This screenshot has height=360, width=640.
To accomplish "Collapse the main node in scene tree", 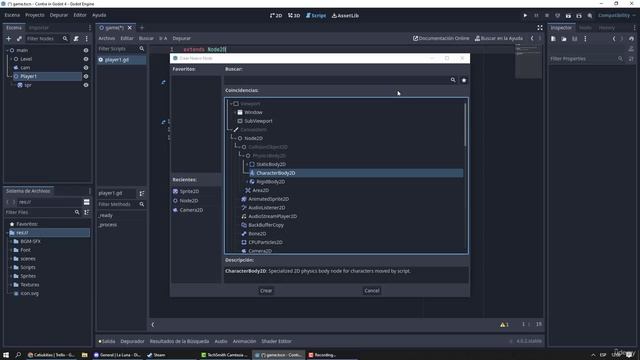I will [7, 51].
